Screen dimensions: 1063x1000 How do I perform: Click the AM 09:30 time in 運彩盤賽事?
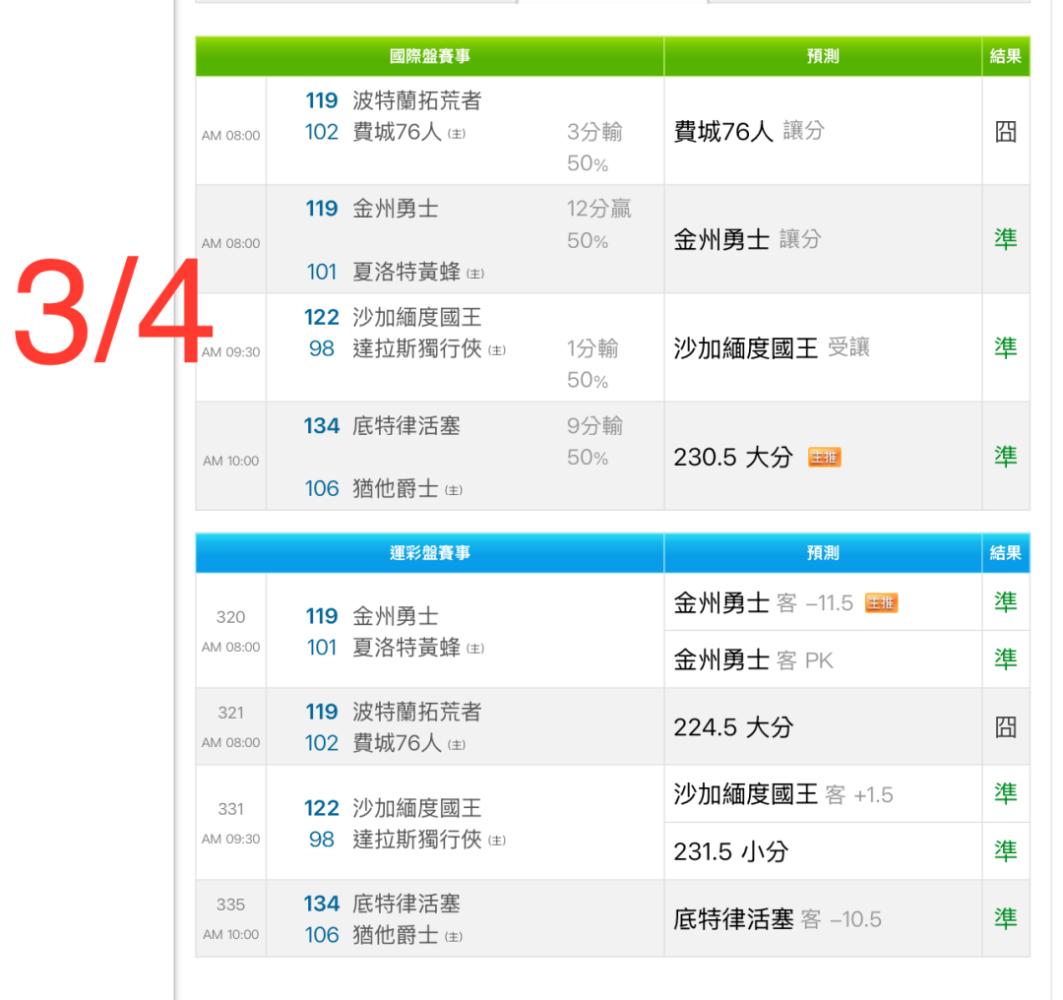(x=231, y=839)
